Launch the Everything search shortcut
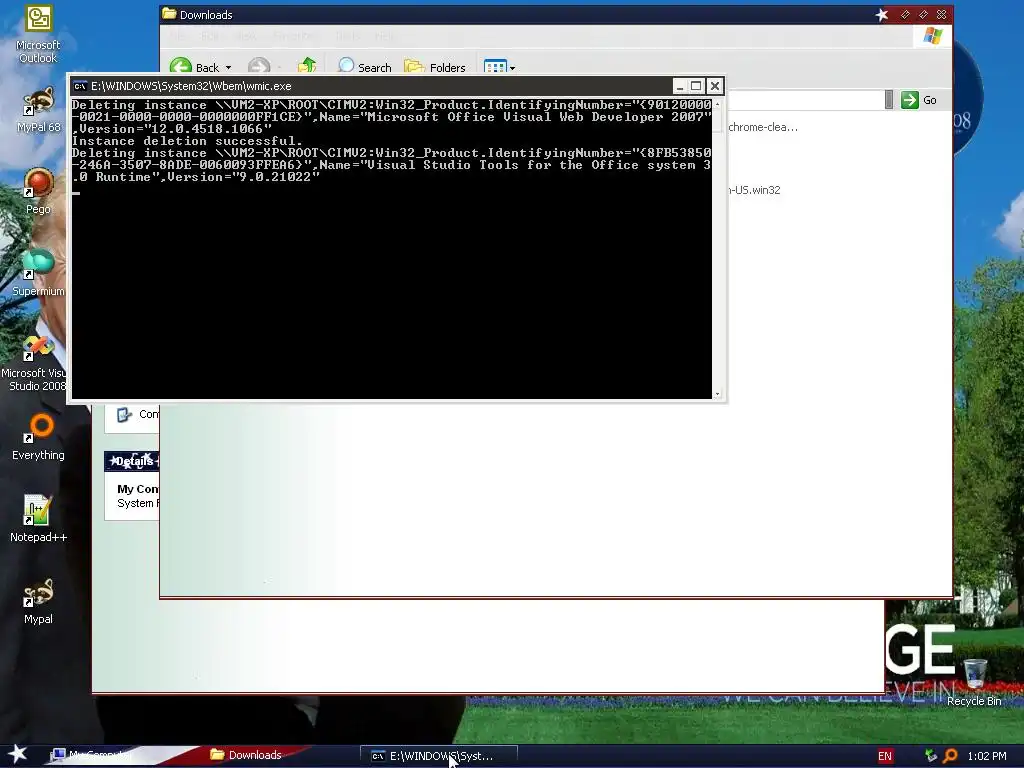The width and height of the screenshot is (1024, 768). [38, 437]
